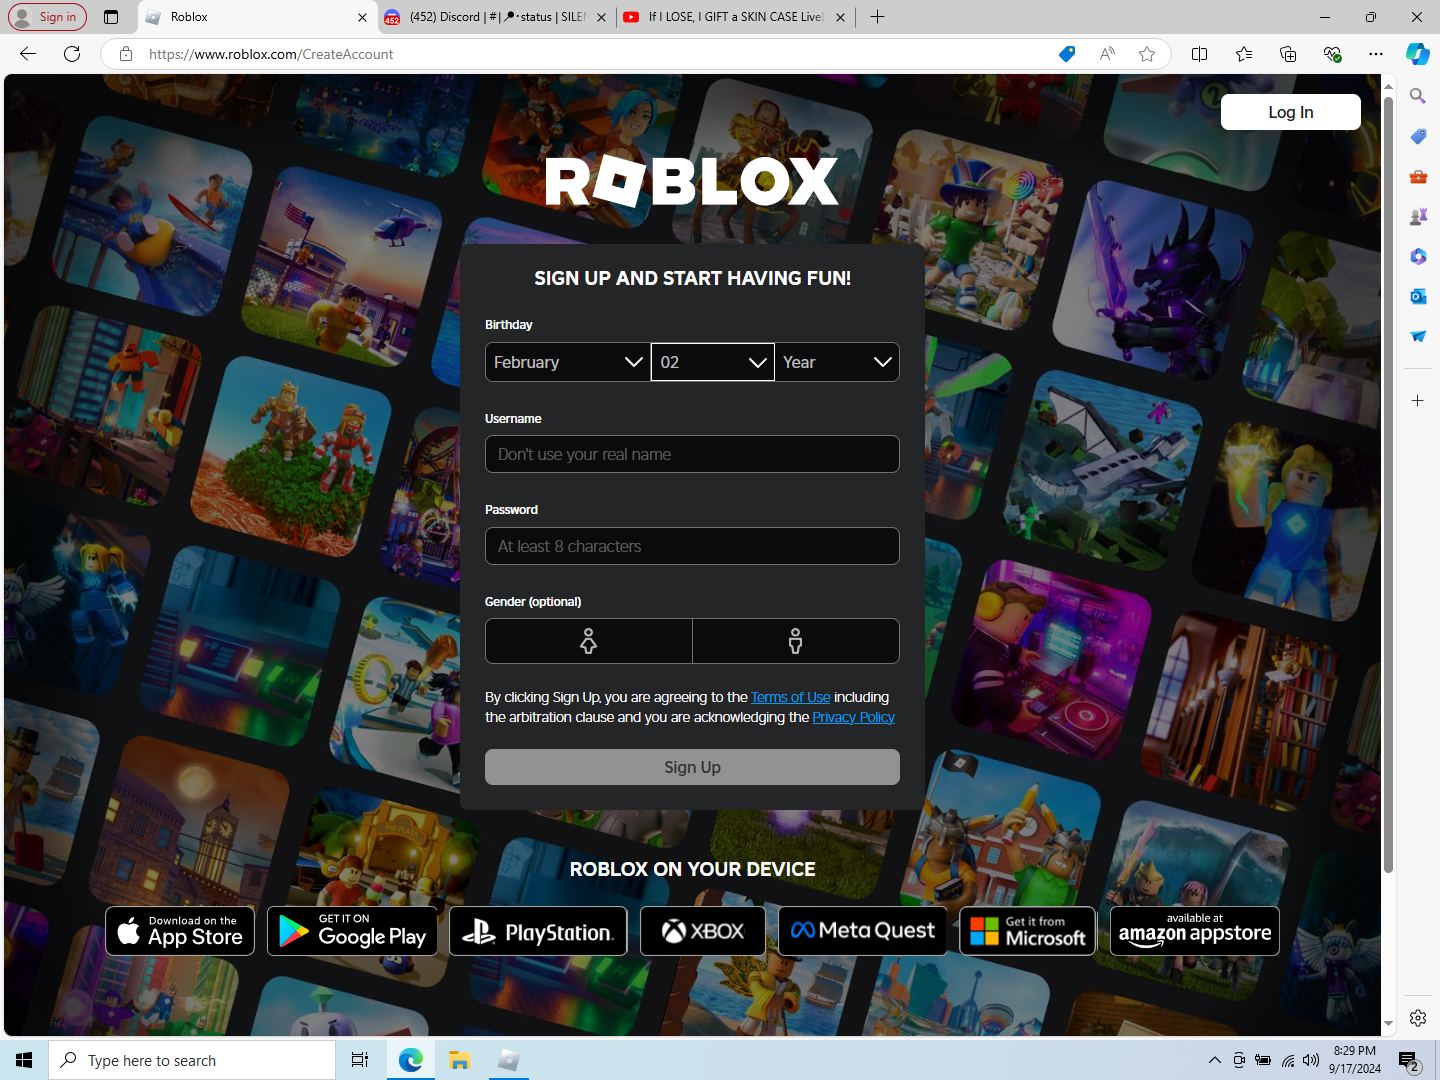Close the Discord browser tab
The image size is (1440, 1080).
(601, 17)
